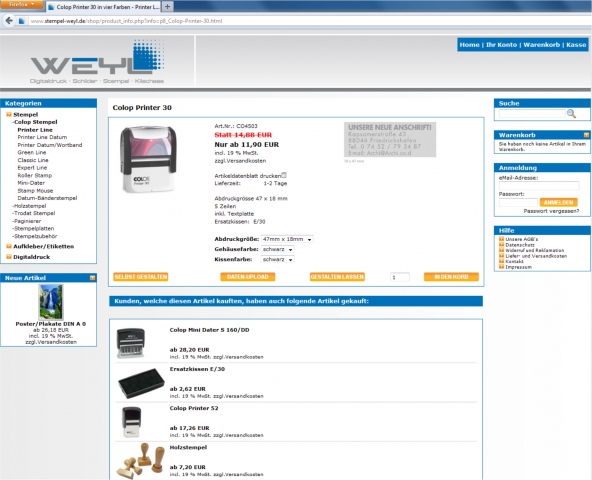This screenshot has height=480, width=592.
Task: Select Expert Line category
Action: tap(32, 168)
